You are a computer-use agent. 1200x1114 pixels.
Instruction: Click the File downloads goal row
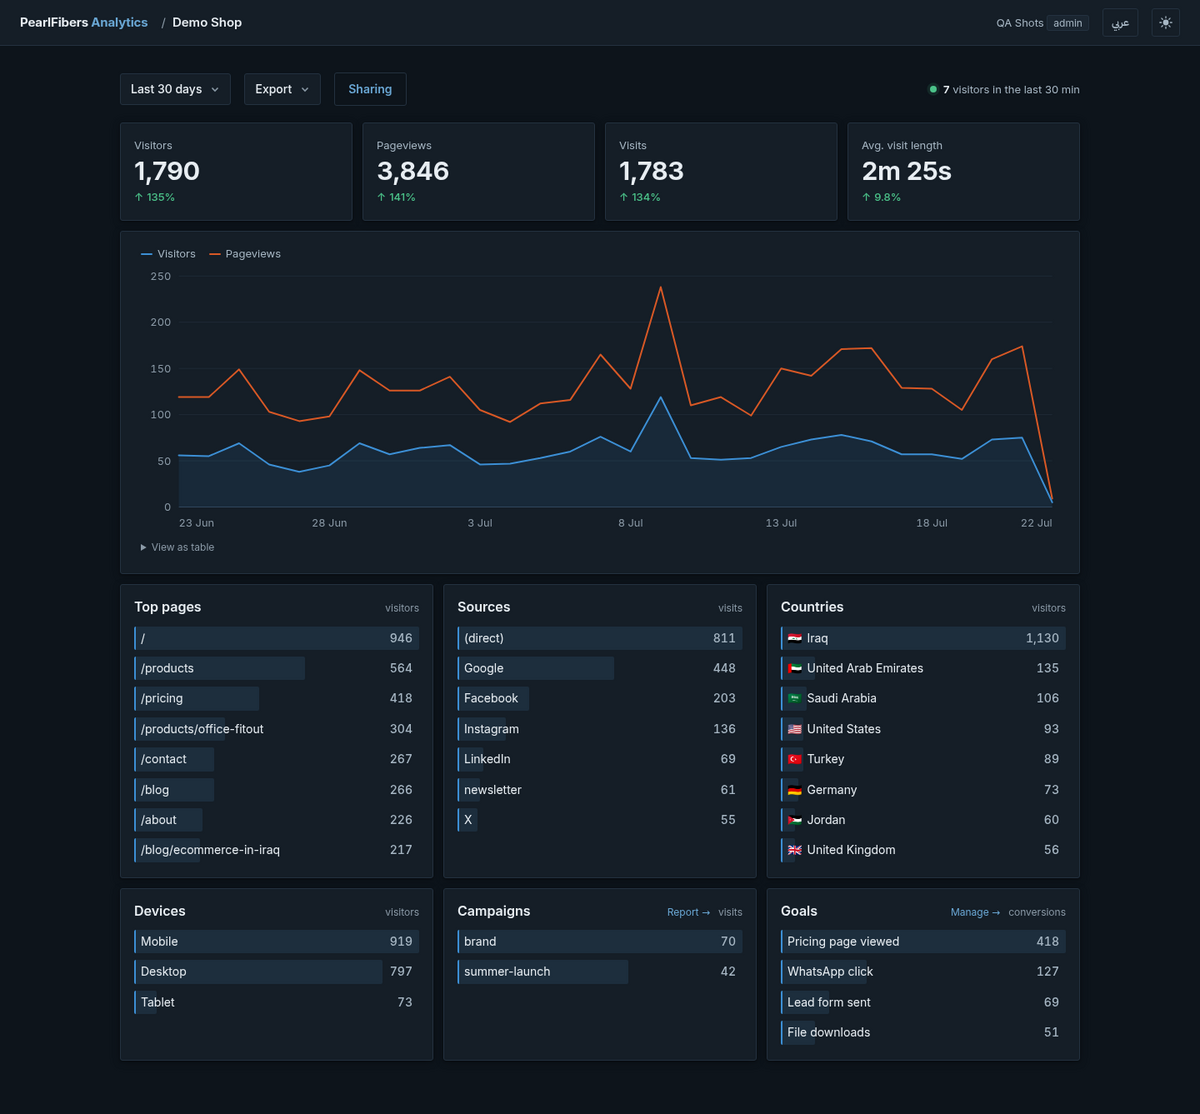923,1032
